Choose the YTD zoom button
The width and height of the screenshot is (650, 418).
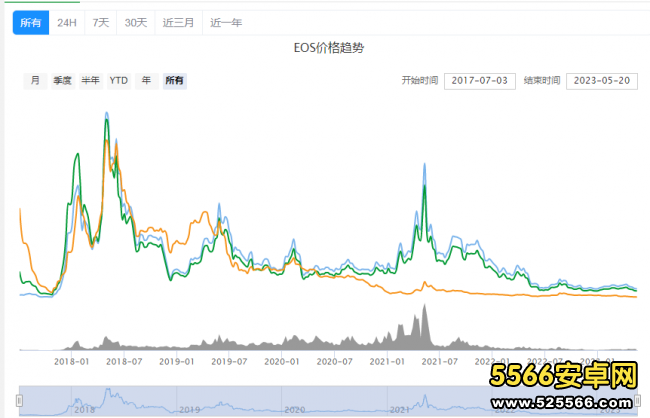pos(119,80)
